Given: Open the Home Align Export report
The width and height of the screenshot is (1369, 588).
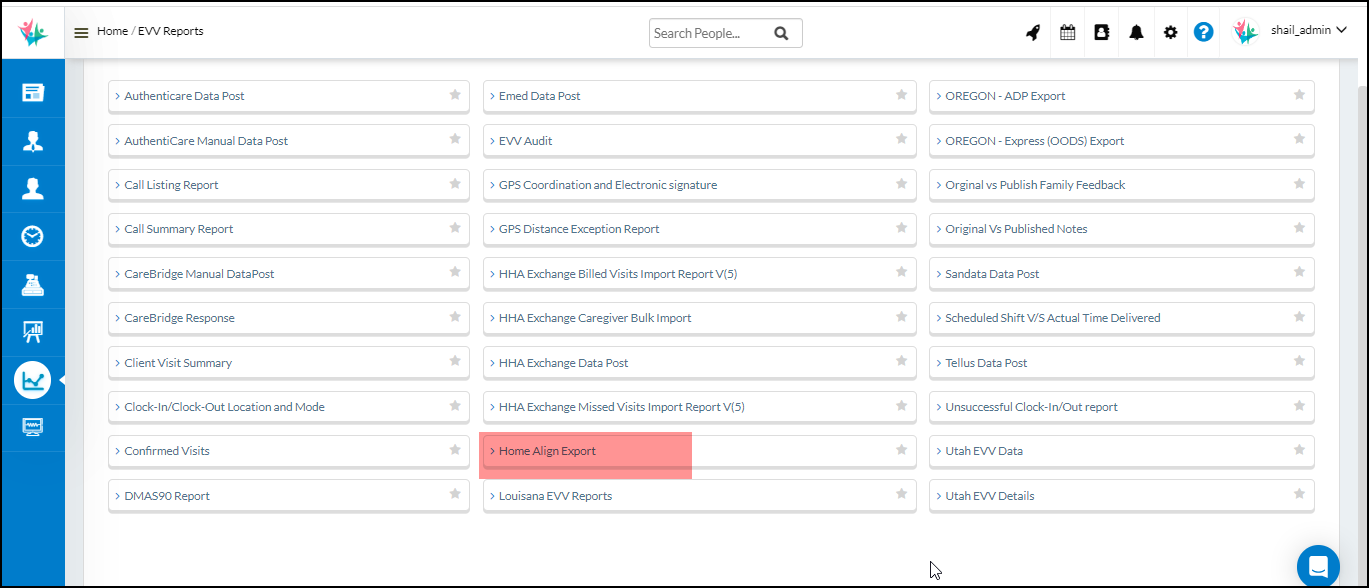Looking at the screenshot, I should tap(547, 451).
